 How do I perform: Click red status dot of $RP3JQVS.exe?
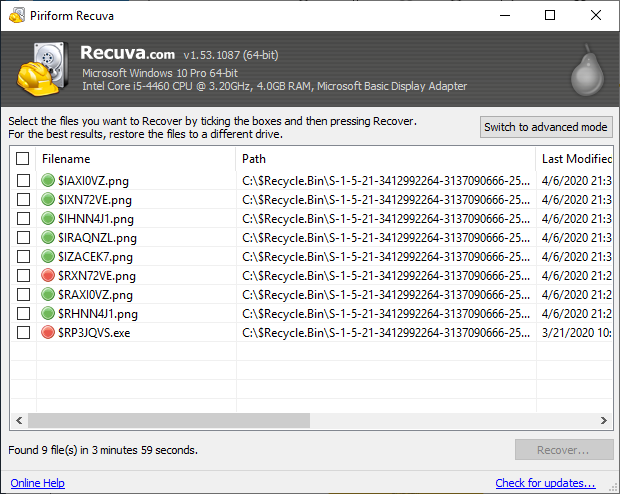tap(48, 332)
